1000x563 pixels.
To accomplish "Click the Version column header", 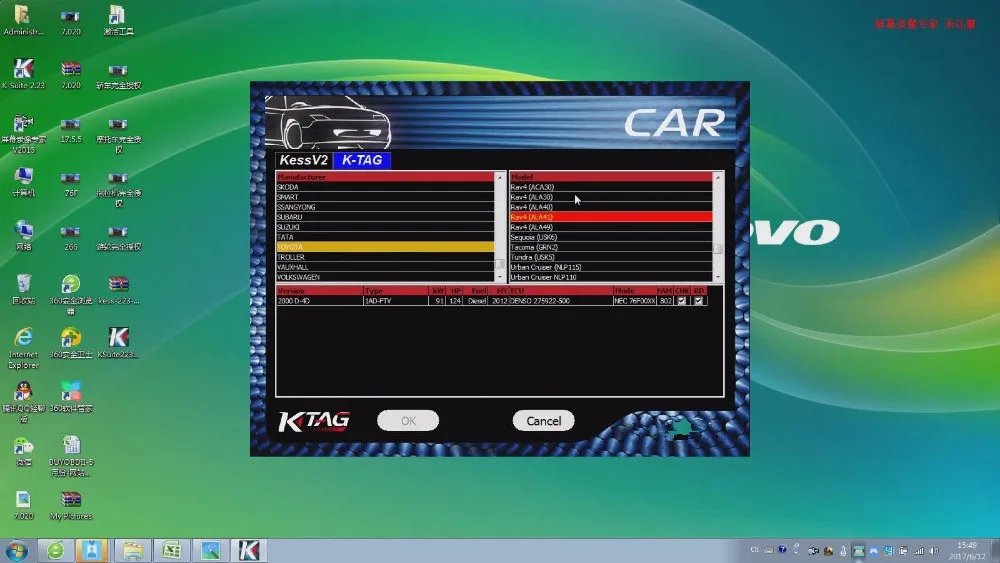I will click(320, 291).
